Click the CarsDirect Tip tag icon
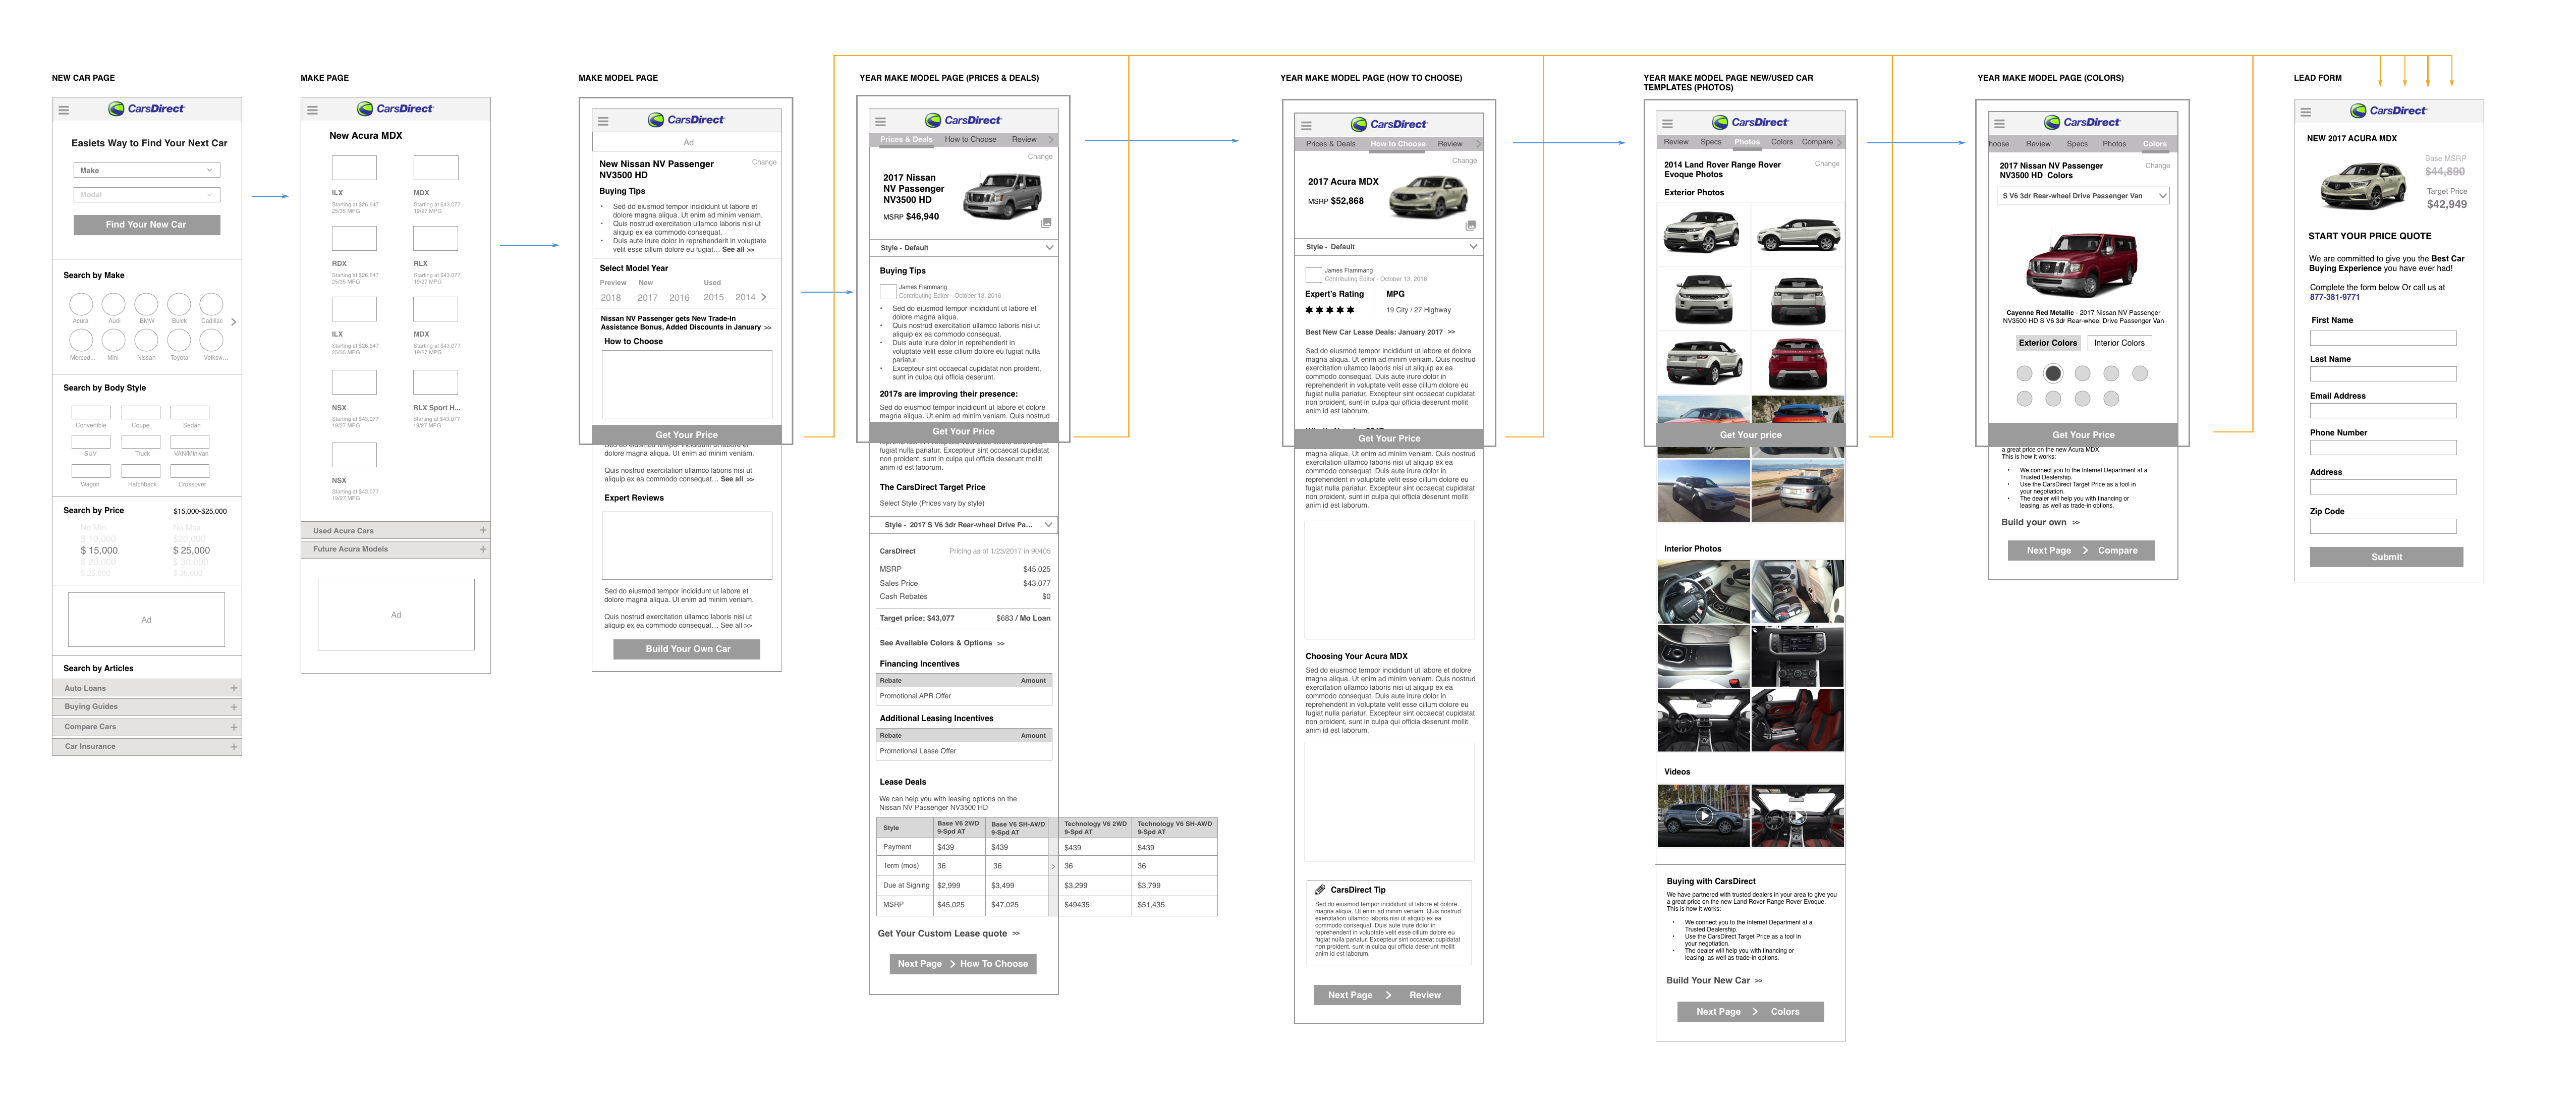This screenshot has height=1101, width=2576. click(x=1320, y=889)
